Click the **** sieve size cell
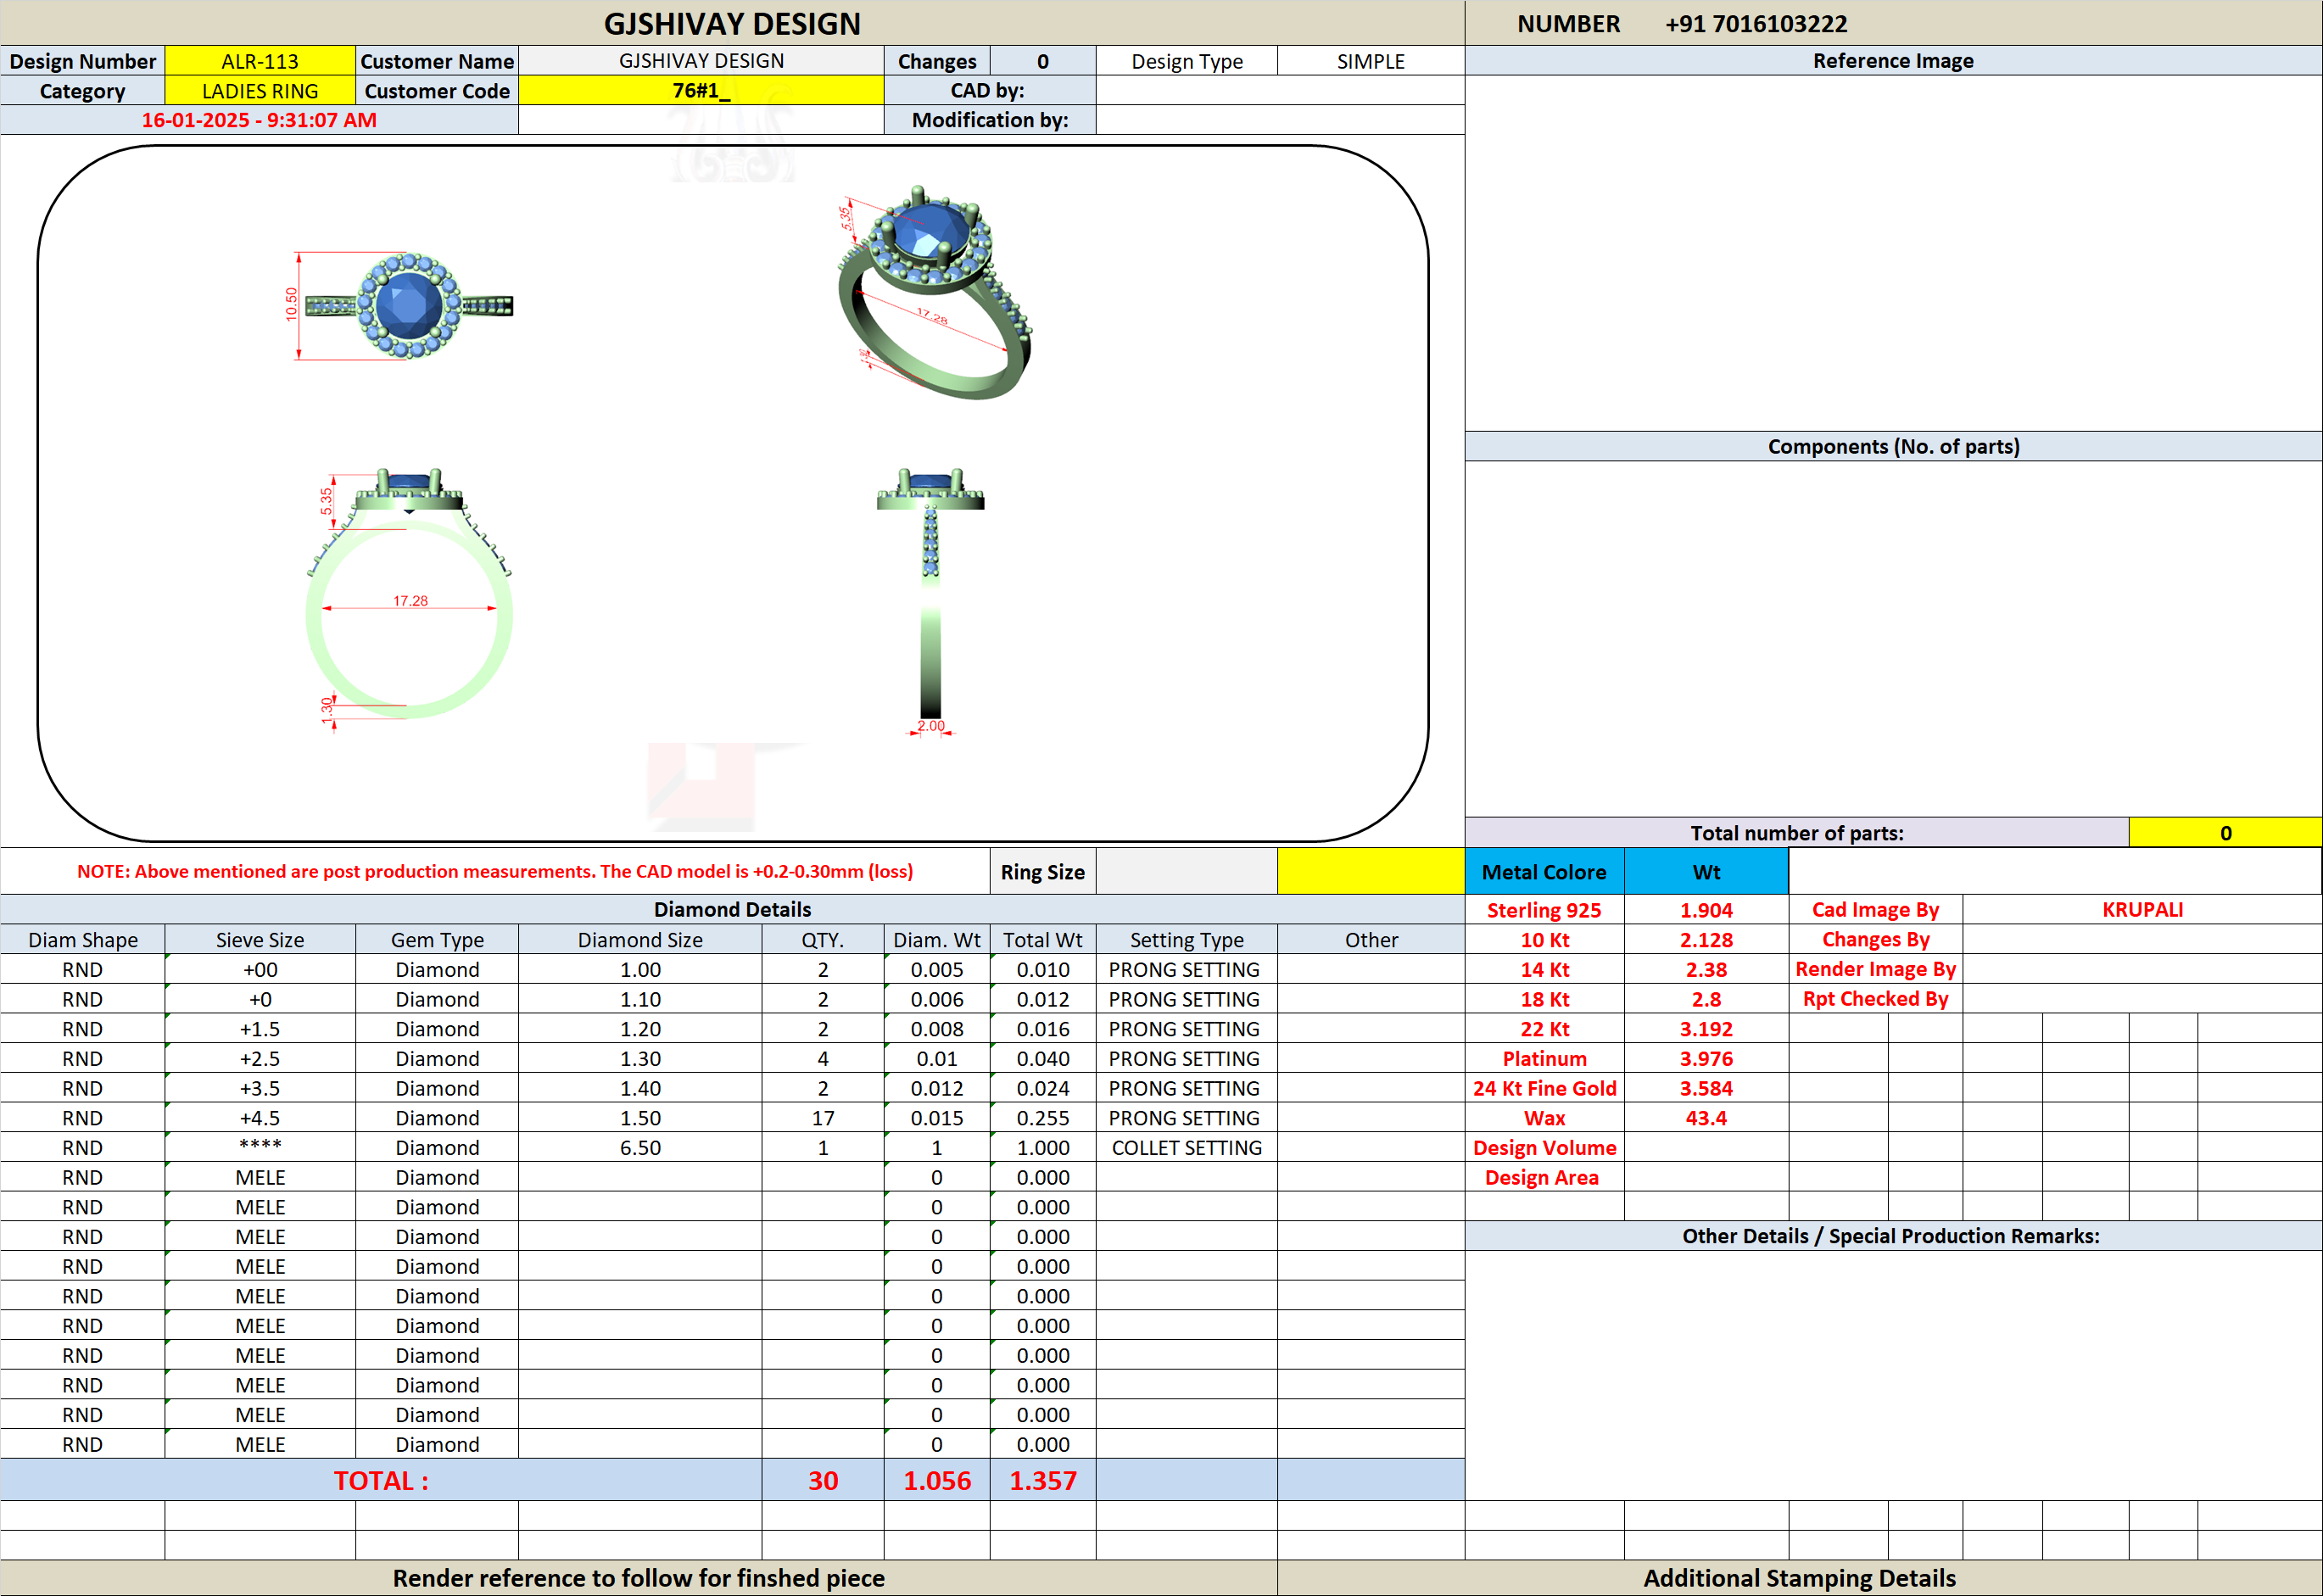 pyautogui.click(x=260, y=1147)
